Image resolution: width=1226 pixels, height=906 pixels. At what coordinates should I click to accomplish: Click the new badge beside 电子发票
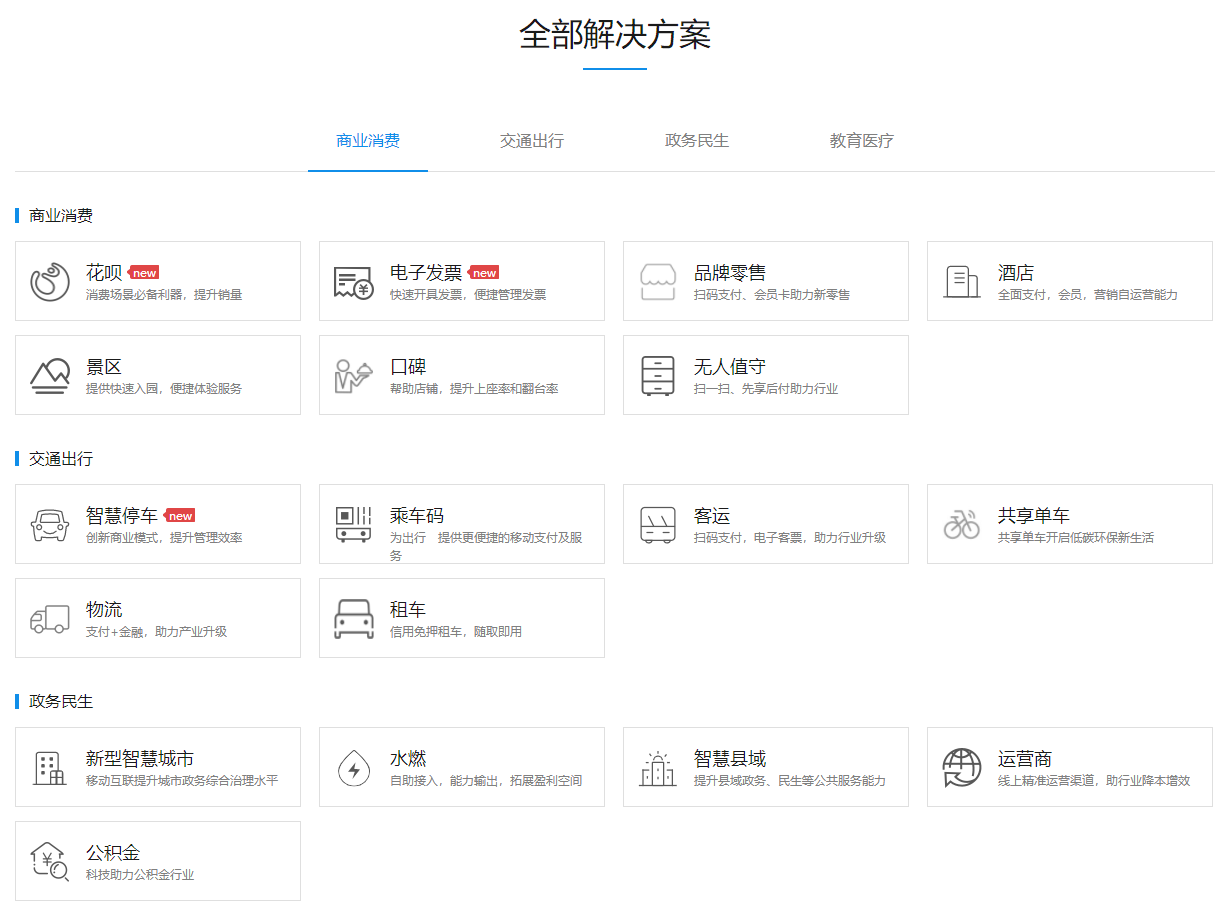(x=483, y=273)
